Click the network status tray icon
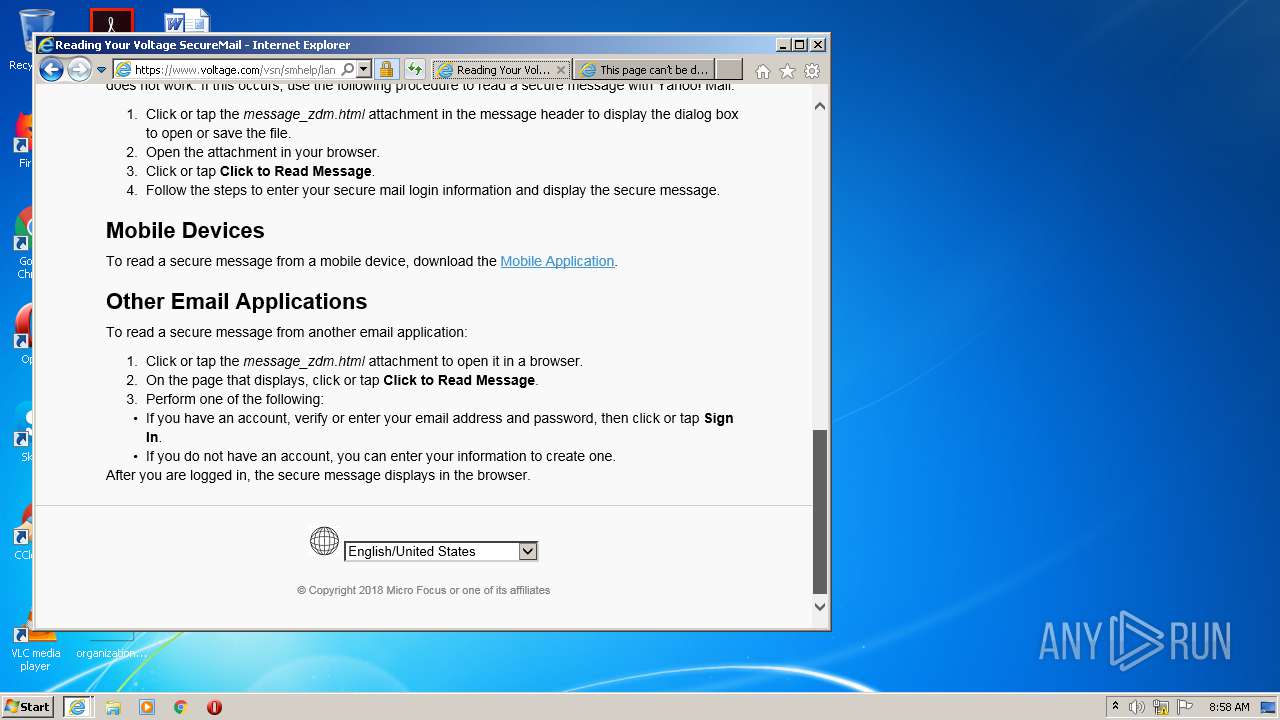This screenshot has width=1280, height=720. click(x=1161, y=707)
